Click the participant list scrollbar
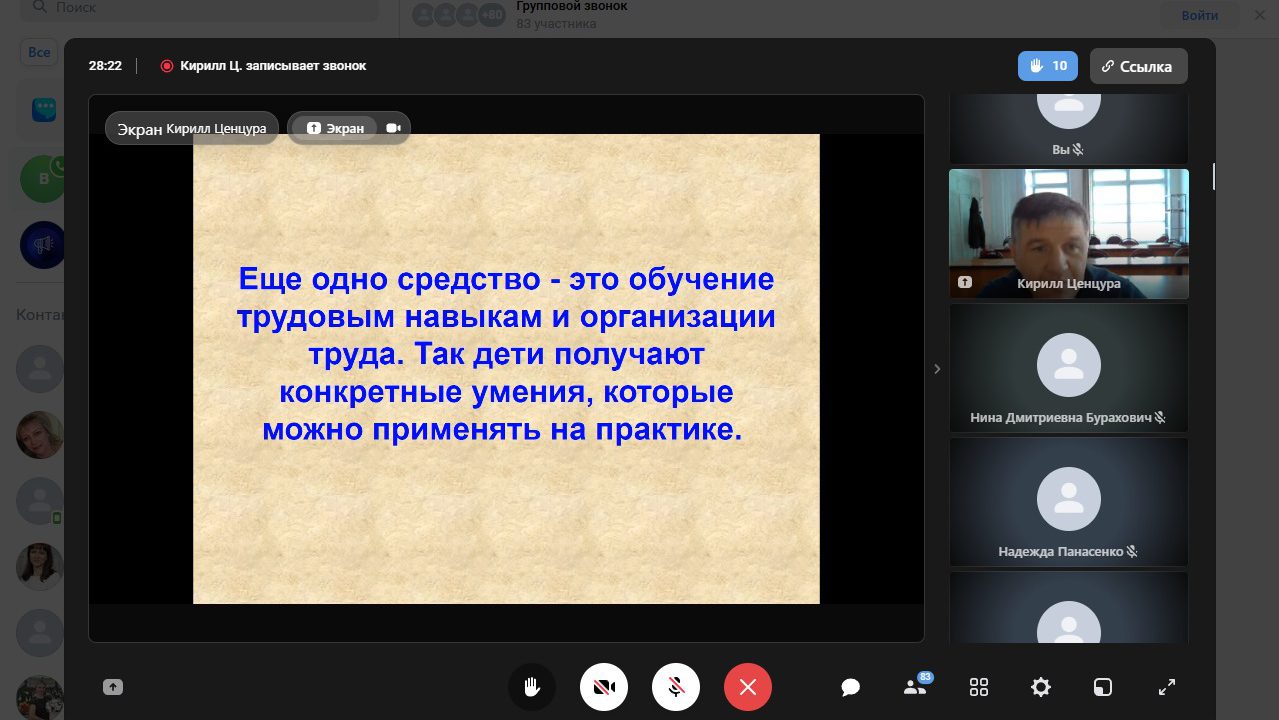The image size is (1279, 720). pos(1214,176)
